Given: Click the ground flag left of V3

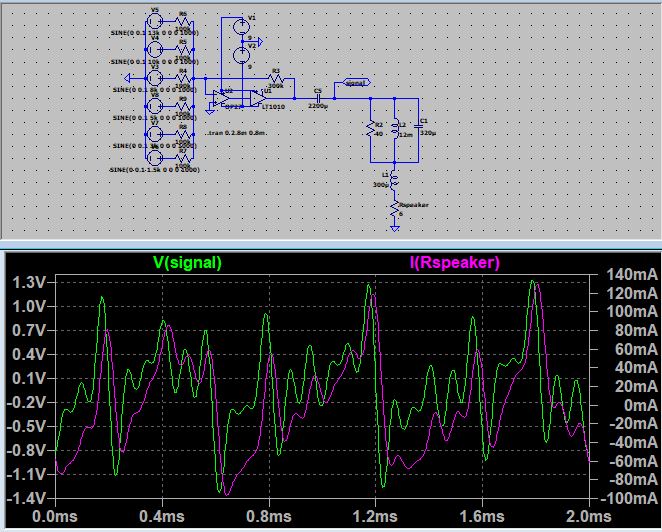Looking at the screenshot, I should [128, 78].
